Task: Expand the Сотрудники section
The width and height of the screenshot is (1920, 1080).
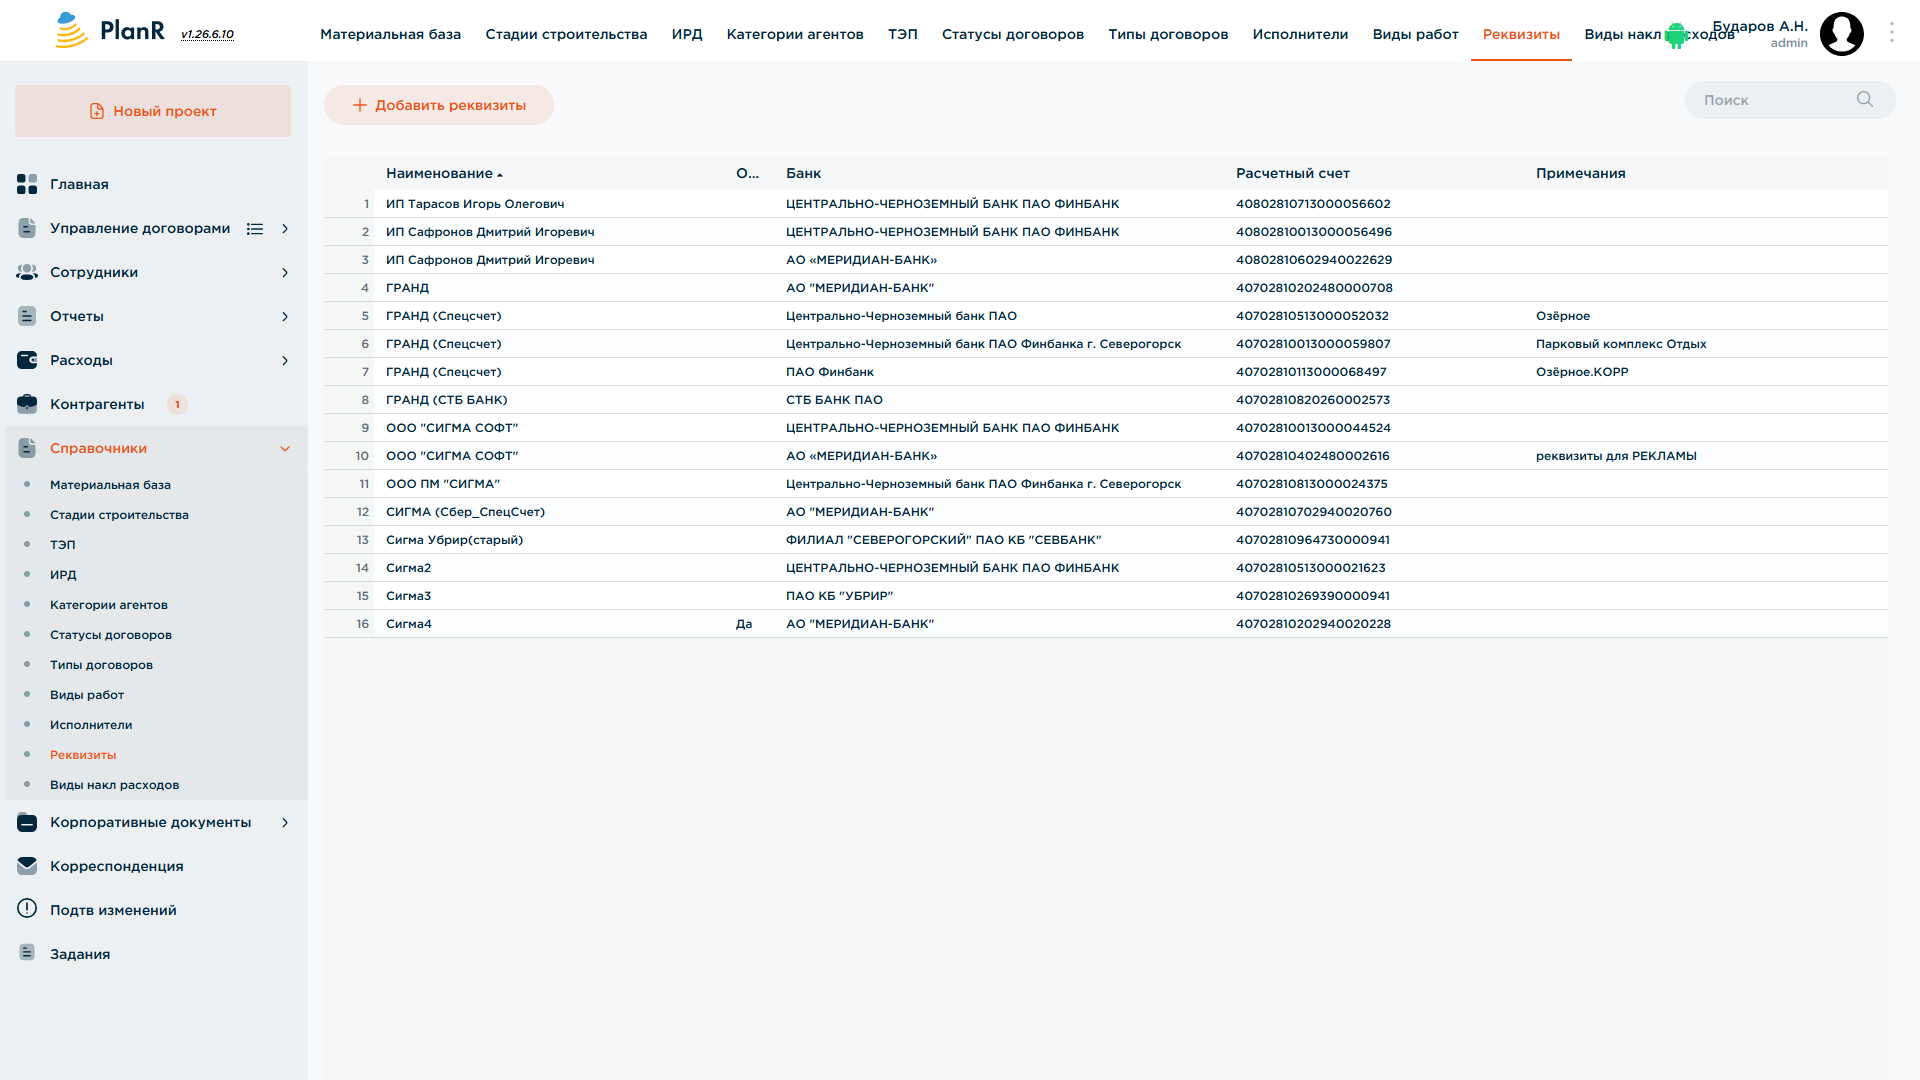Action: click(285, 273)
